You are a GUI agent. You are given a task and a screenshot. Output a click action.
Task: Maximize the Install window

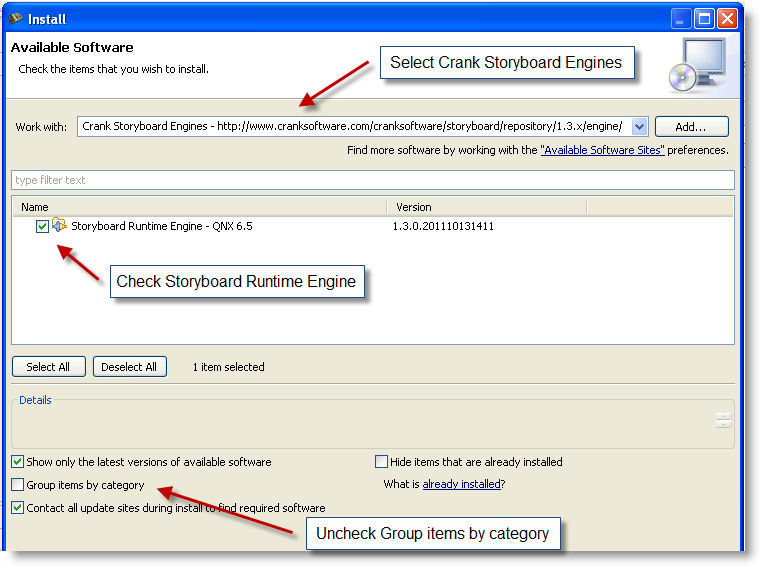point(704,19)
